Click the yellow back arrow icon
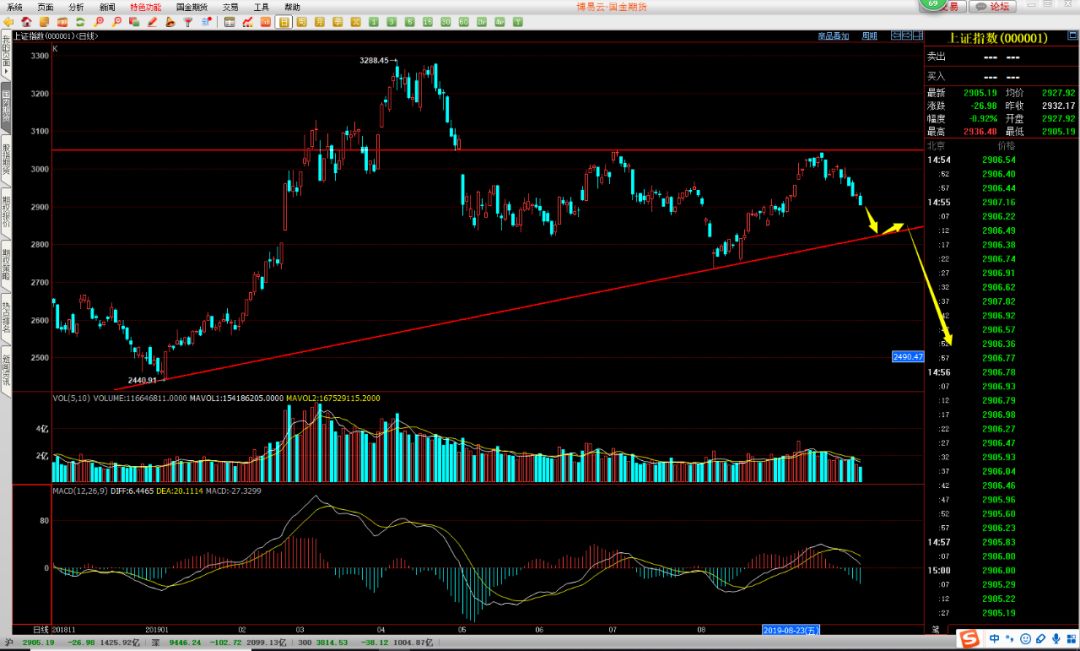This screenshot has height=651, width=1080. [x=8, y=22]
